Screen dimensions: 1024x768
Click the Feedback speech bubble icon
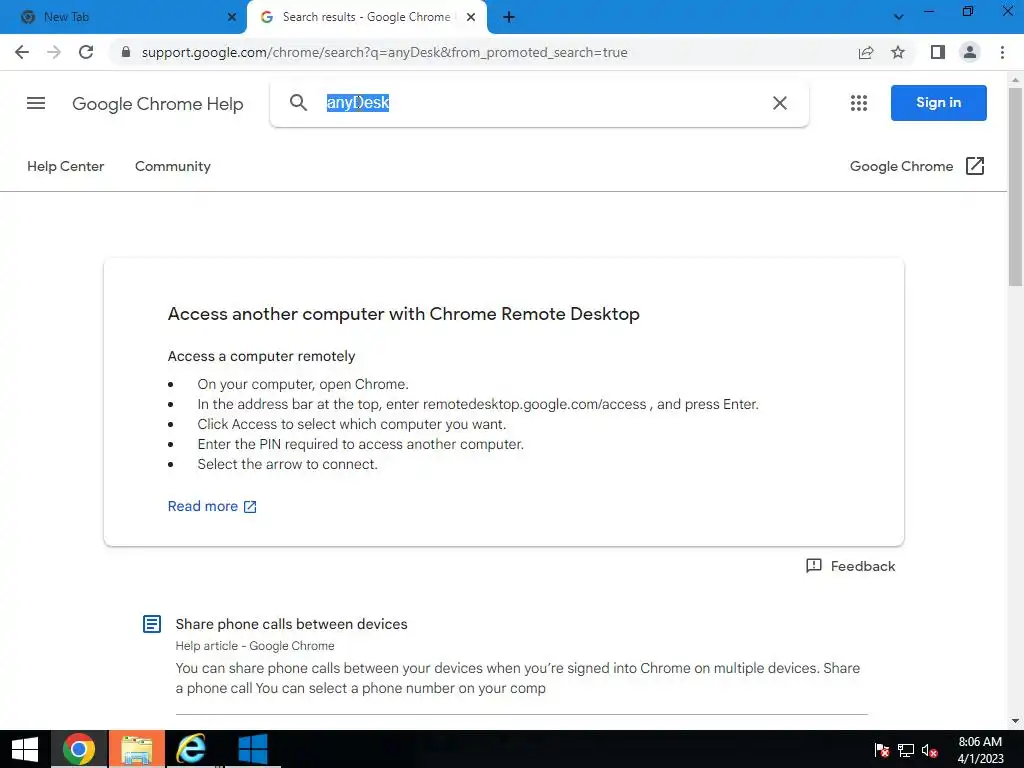(814, 566)
